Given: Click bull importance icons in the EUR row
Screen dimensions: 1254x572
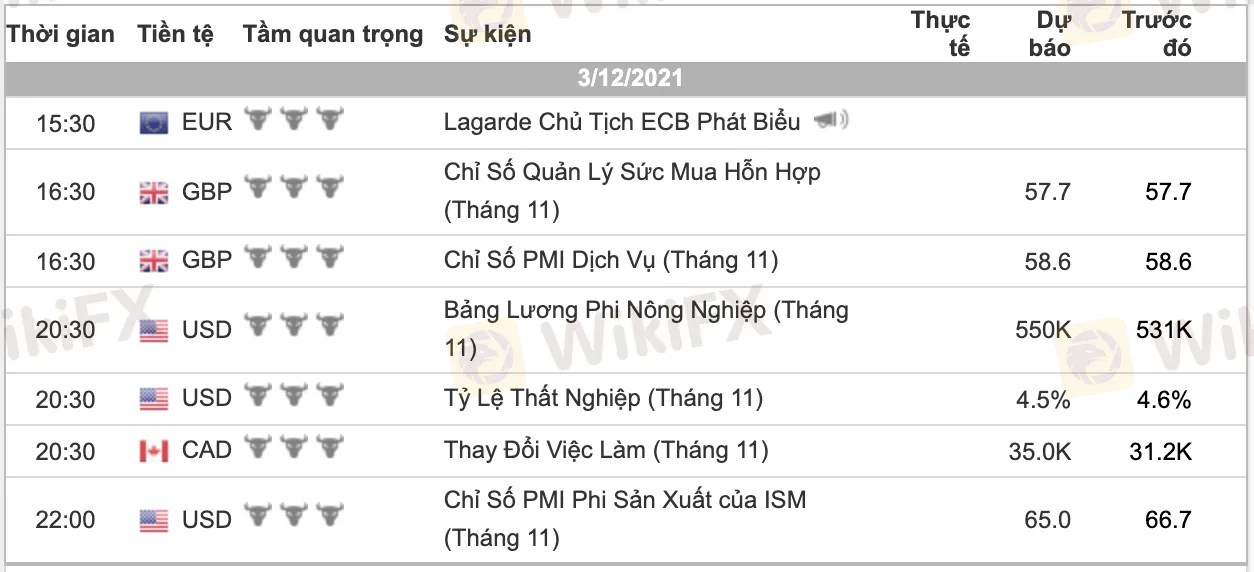Looking at the screenshot, I should click(294, 121).
